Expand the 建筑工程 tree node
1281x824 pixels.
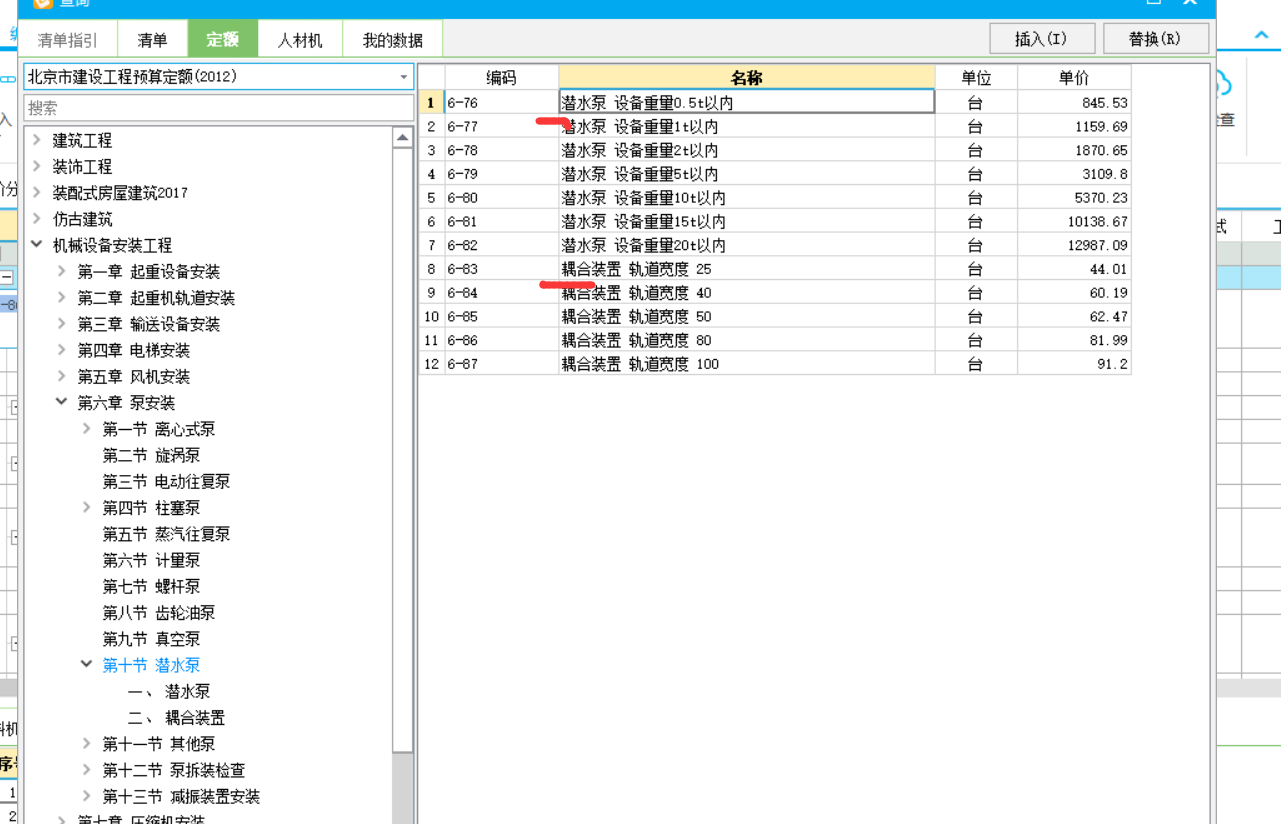(x=37, y=140)
